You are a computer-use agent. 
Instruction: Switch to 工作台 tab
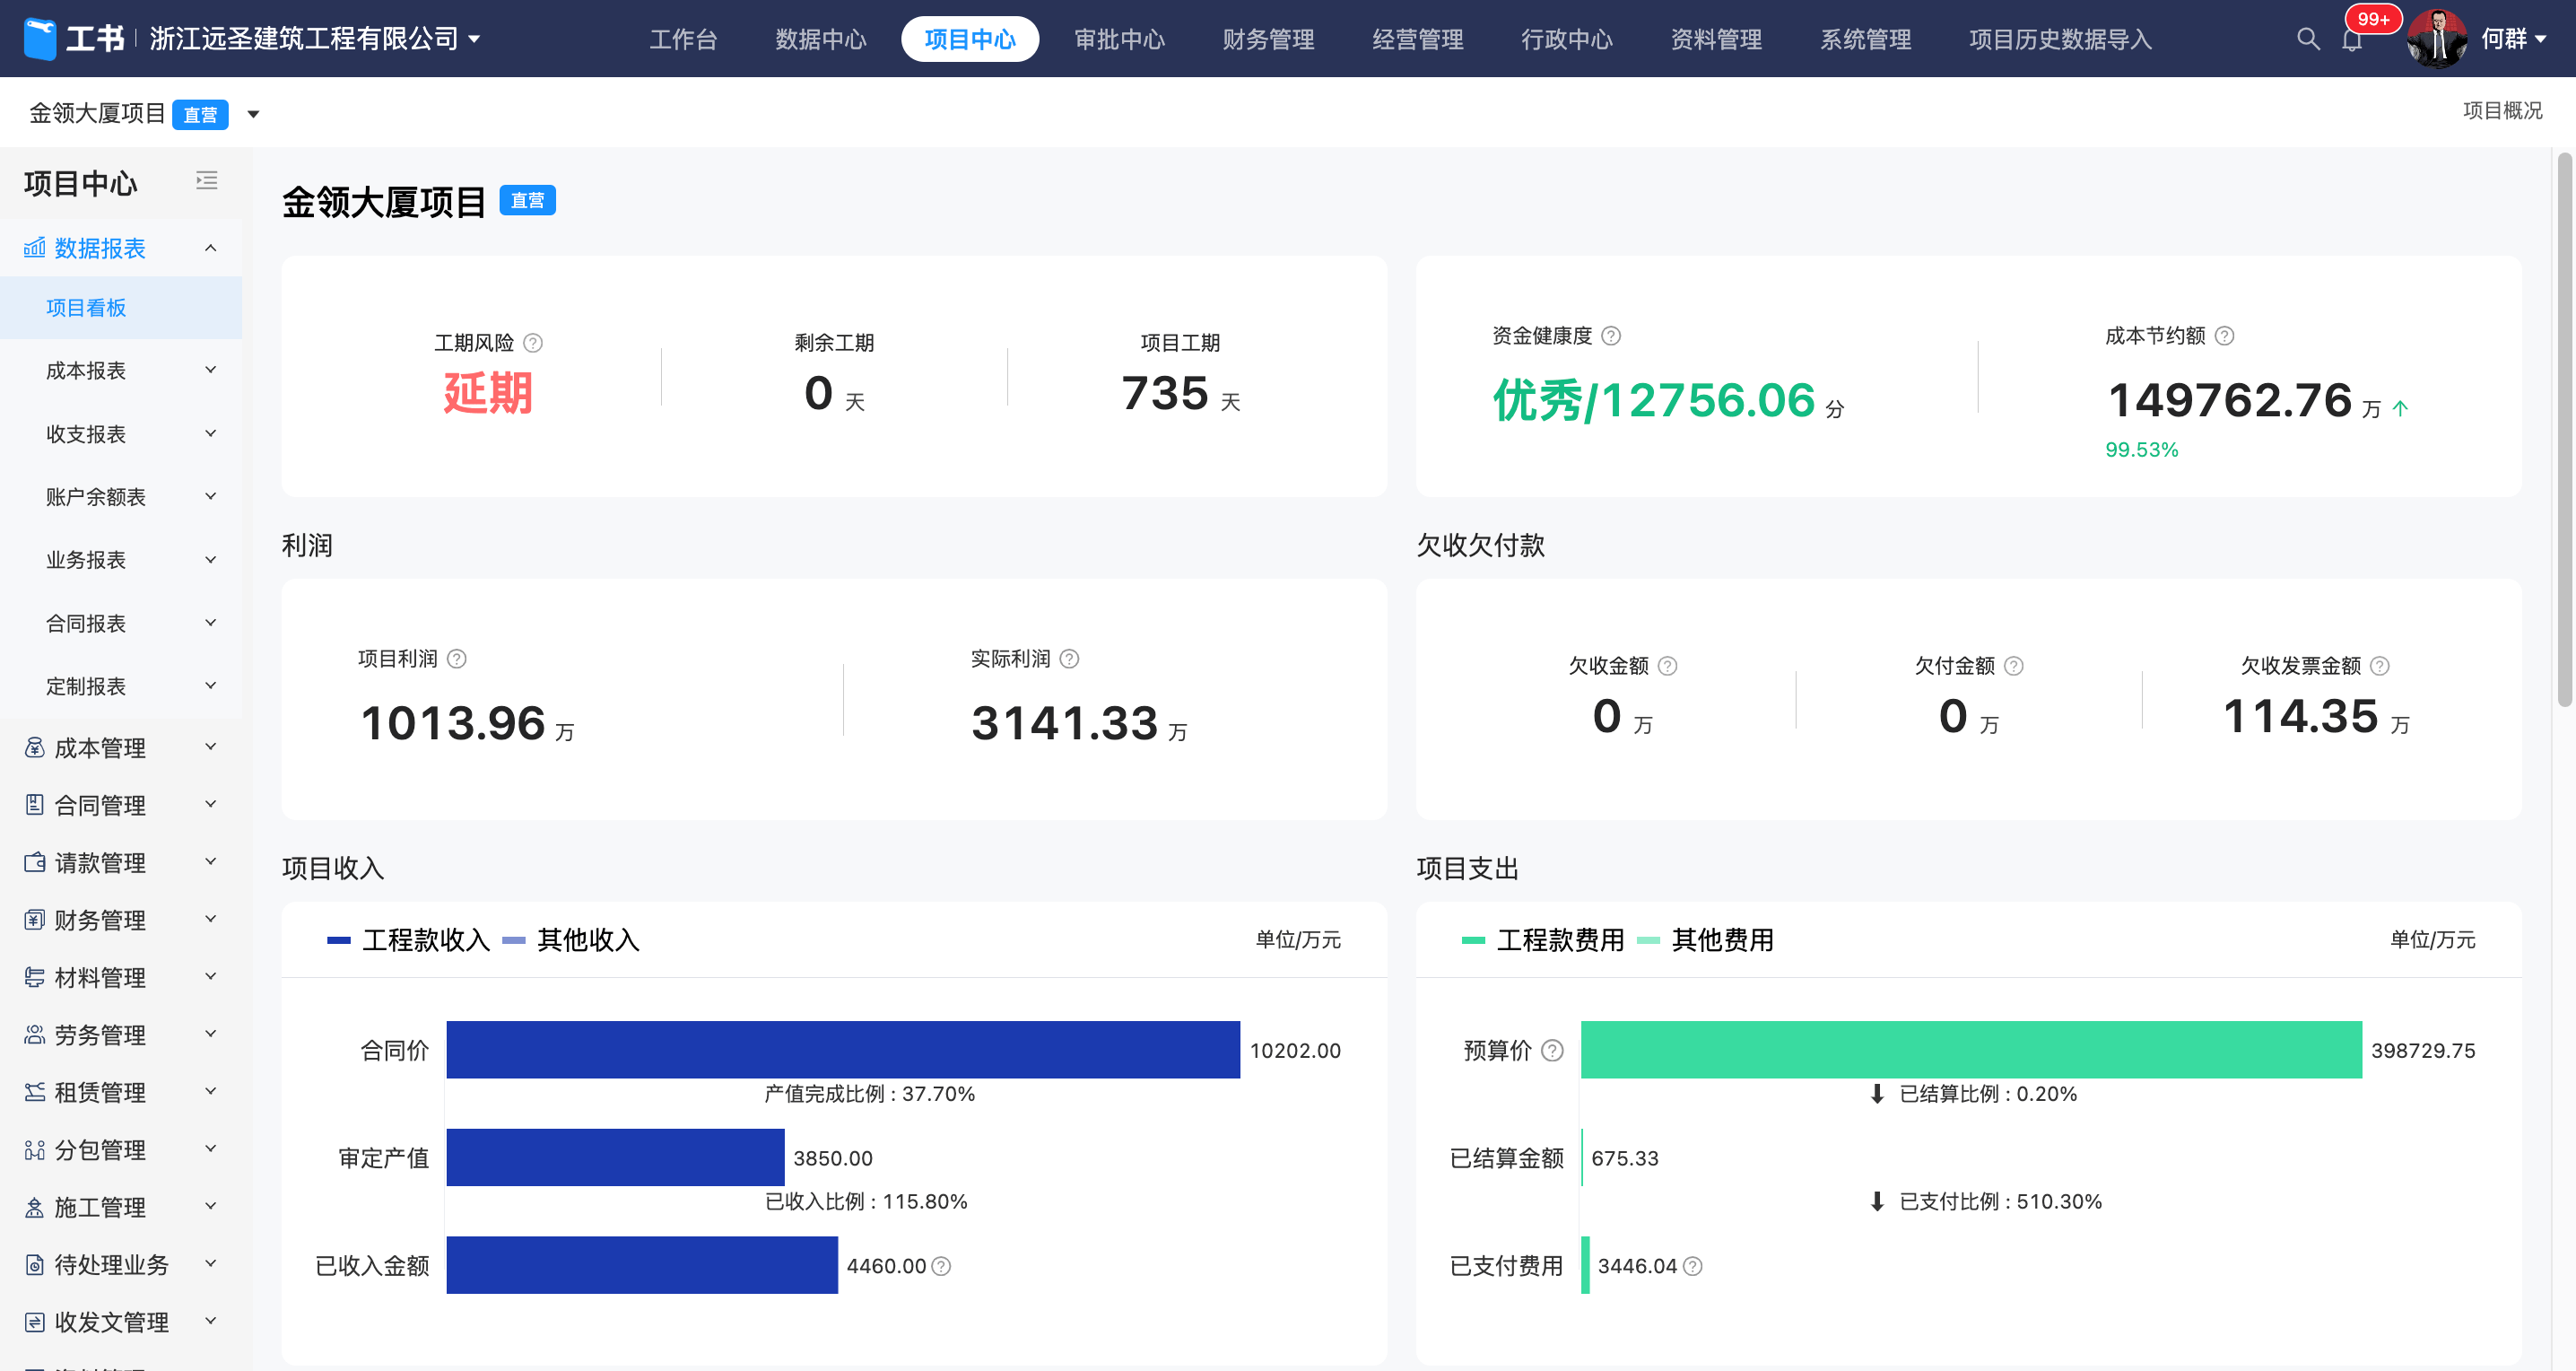tap(683, 39)
